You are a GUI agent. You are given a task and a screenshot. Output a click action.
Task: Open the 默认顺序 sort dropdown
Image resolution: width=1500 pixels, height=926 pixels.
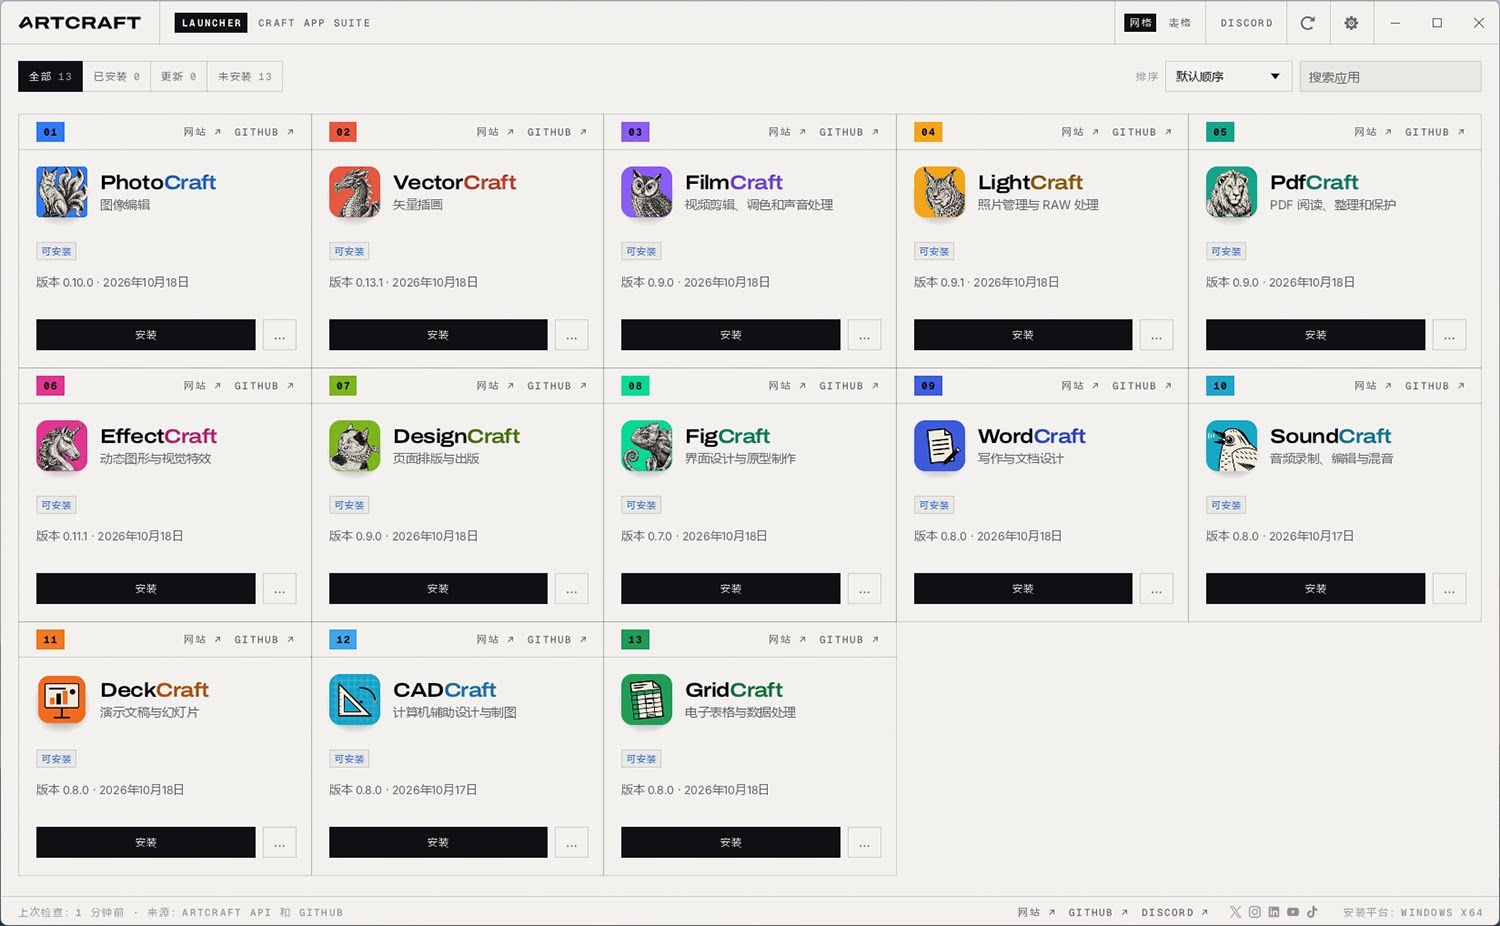tap(1228, 77)
